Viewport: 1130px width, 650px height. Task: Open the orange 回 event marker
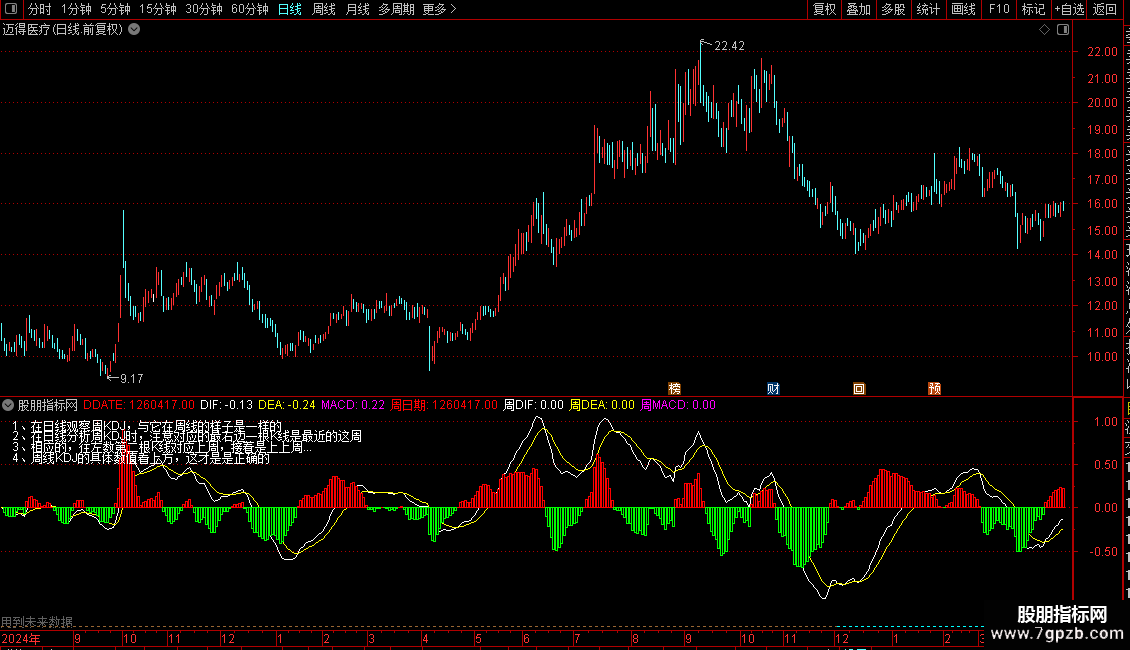pos(859,388)
